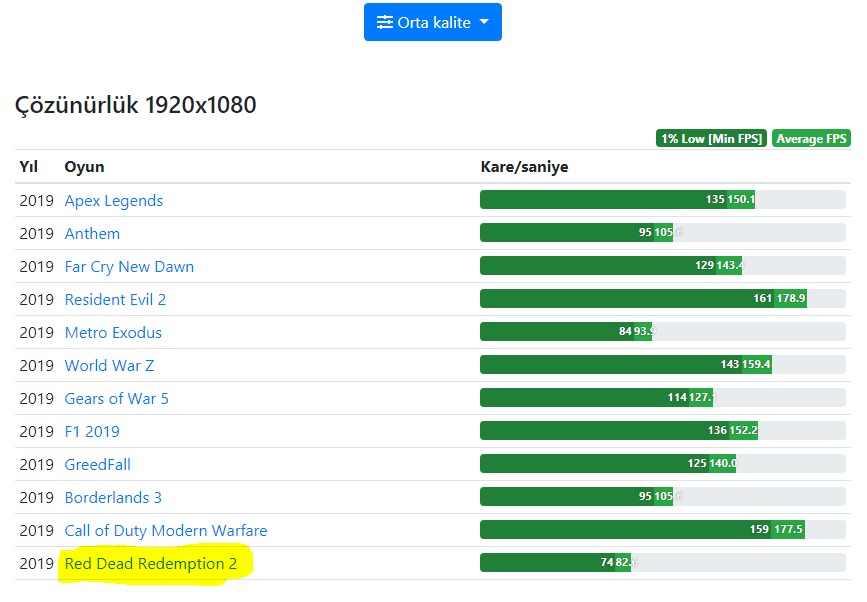The height and width of the screenshot is (602, 867).
Task: Open the Gears of War 5 link
Action: (117, 399)
